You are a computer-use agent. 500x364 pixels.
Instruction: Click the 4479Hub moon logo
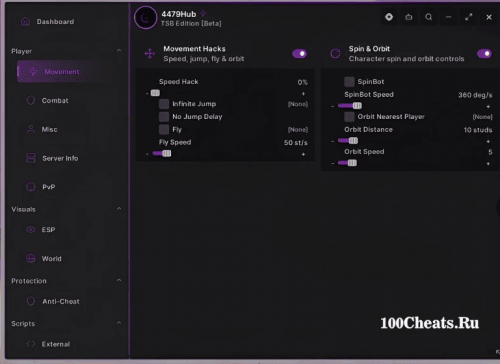pos(145,18)
